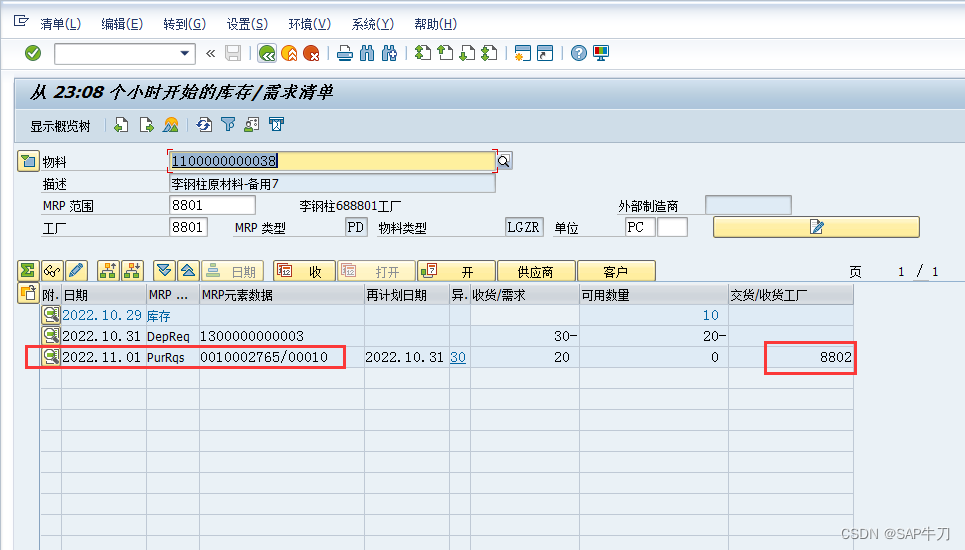Viewport: 965px width, 550px height.
Task: Click the 开 button
Action: (456, 271)
